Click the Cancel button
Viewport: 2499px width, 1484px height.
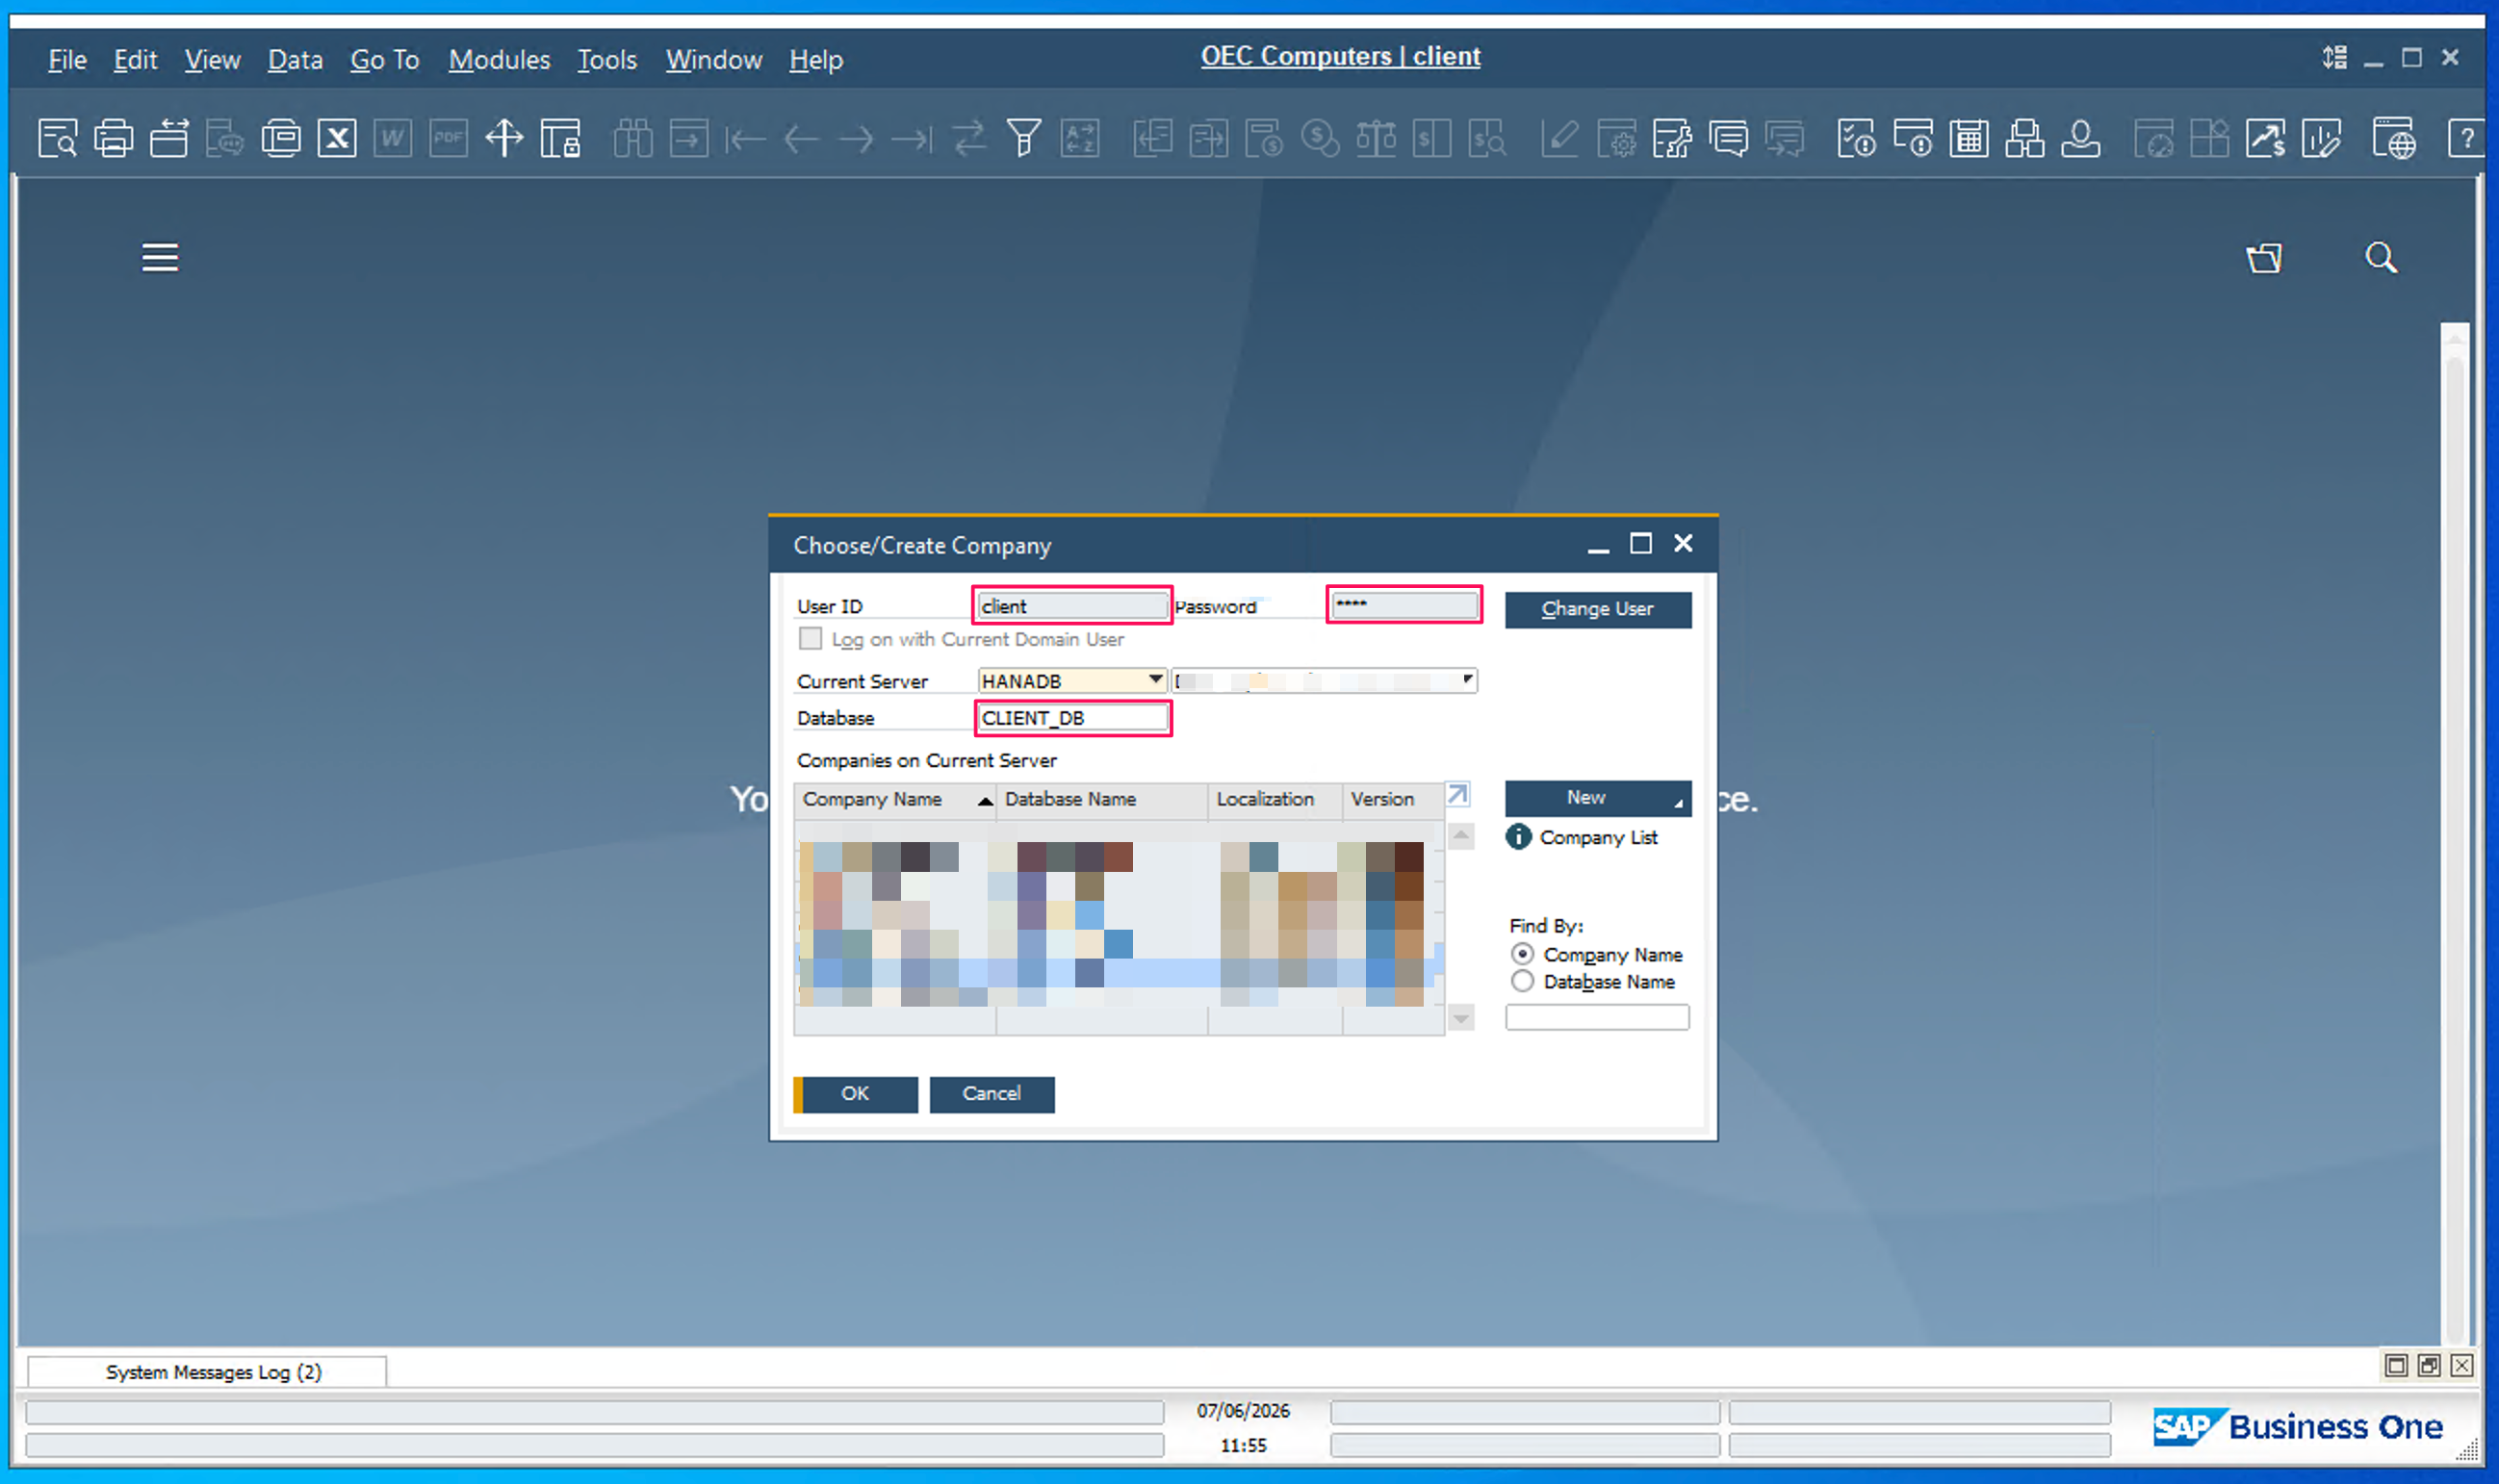[992, 1094]
